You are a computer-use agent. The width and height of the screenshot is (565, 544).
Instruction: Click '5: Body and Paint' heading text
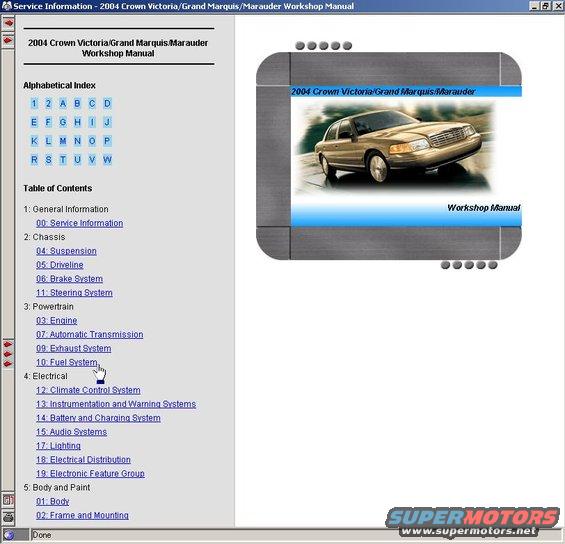click(x=57, y=487)
